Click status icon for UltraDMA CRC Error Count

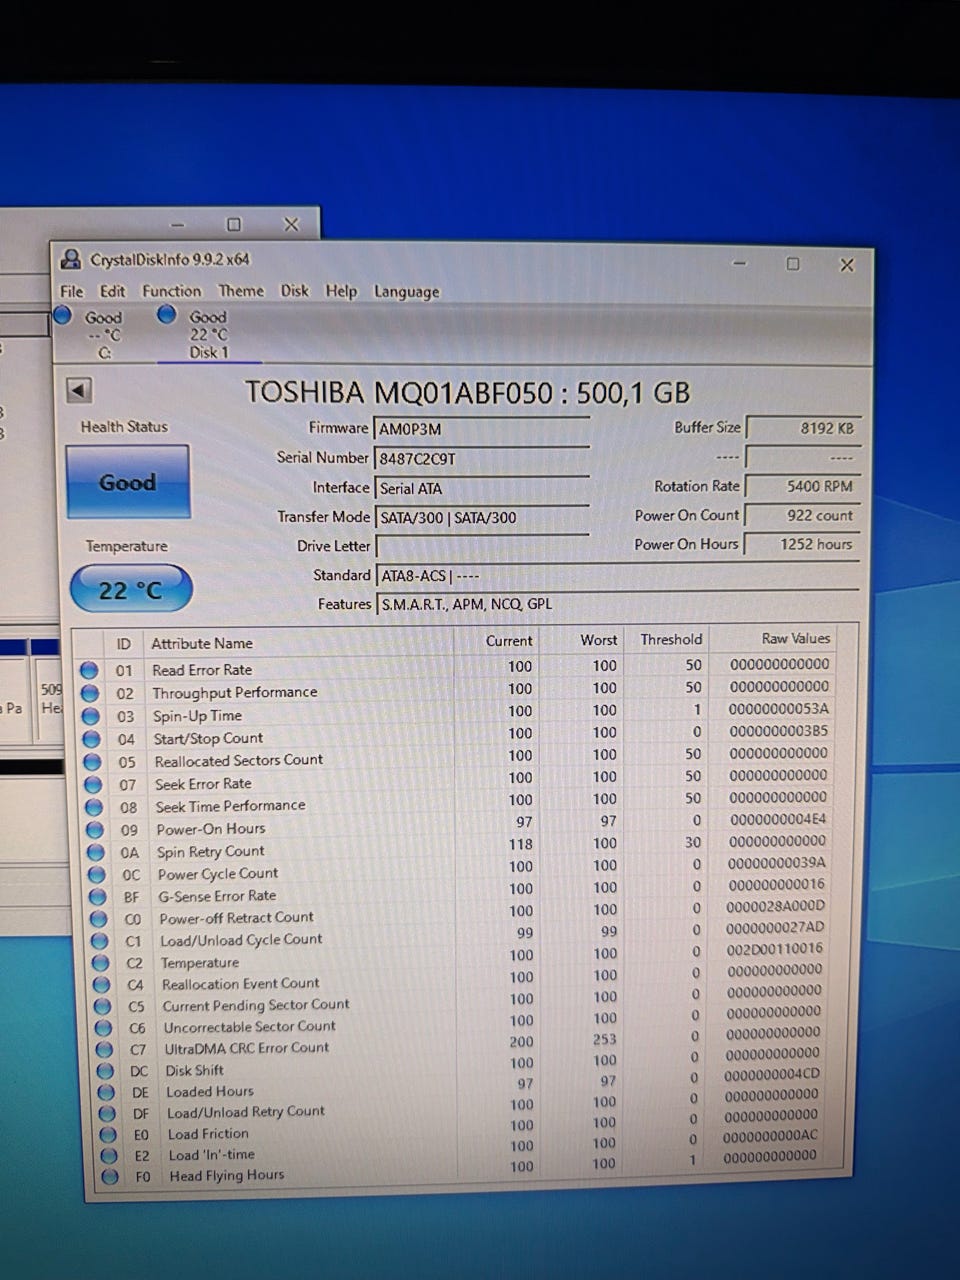click(104, 1050)
